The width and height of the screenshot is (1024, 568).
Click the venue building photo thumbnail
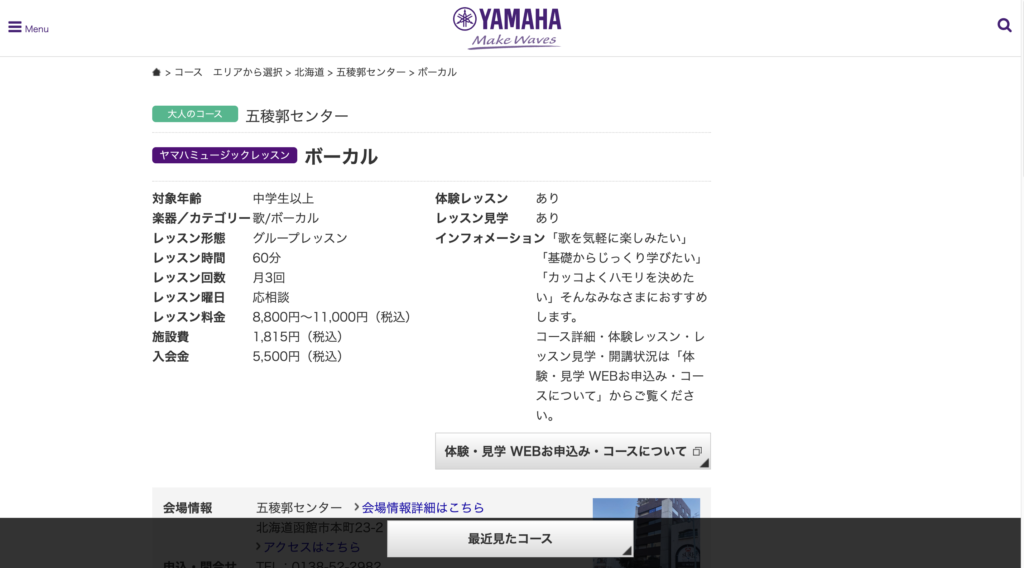646,532
